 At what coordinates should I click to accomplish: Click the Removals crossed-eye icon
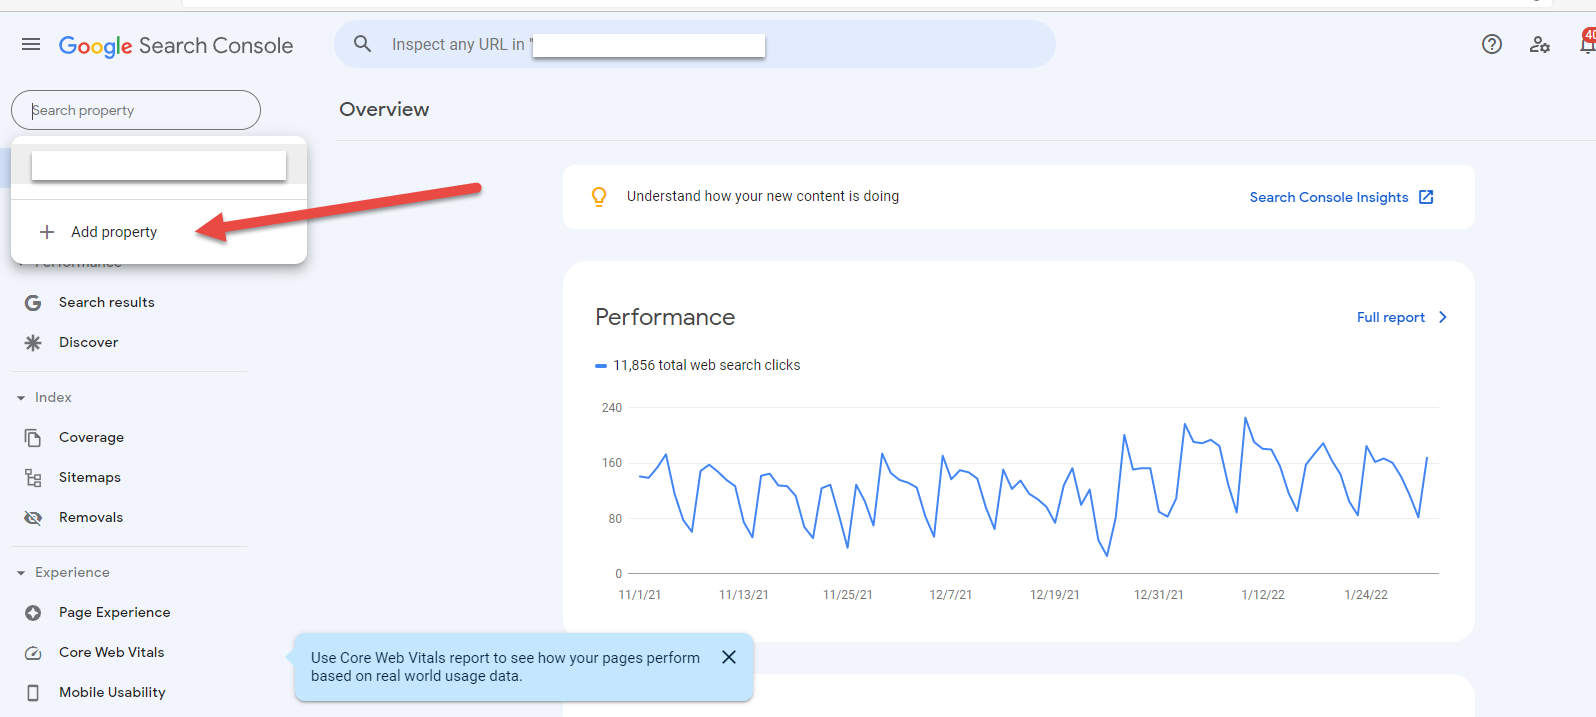click(33, 517)
